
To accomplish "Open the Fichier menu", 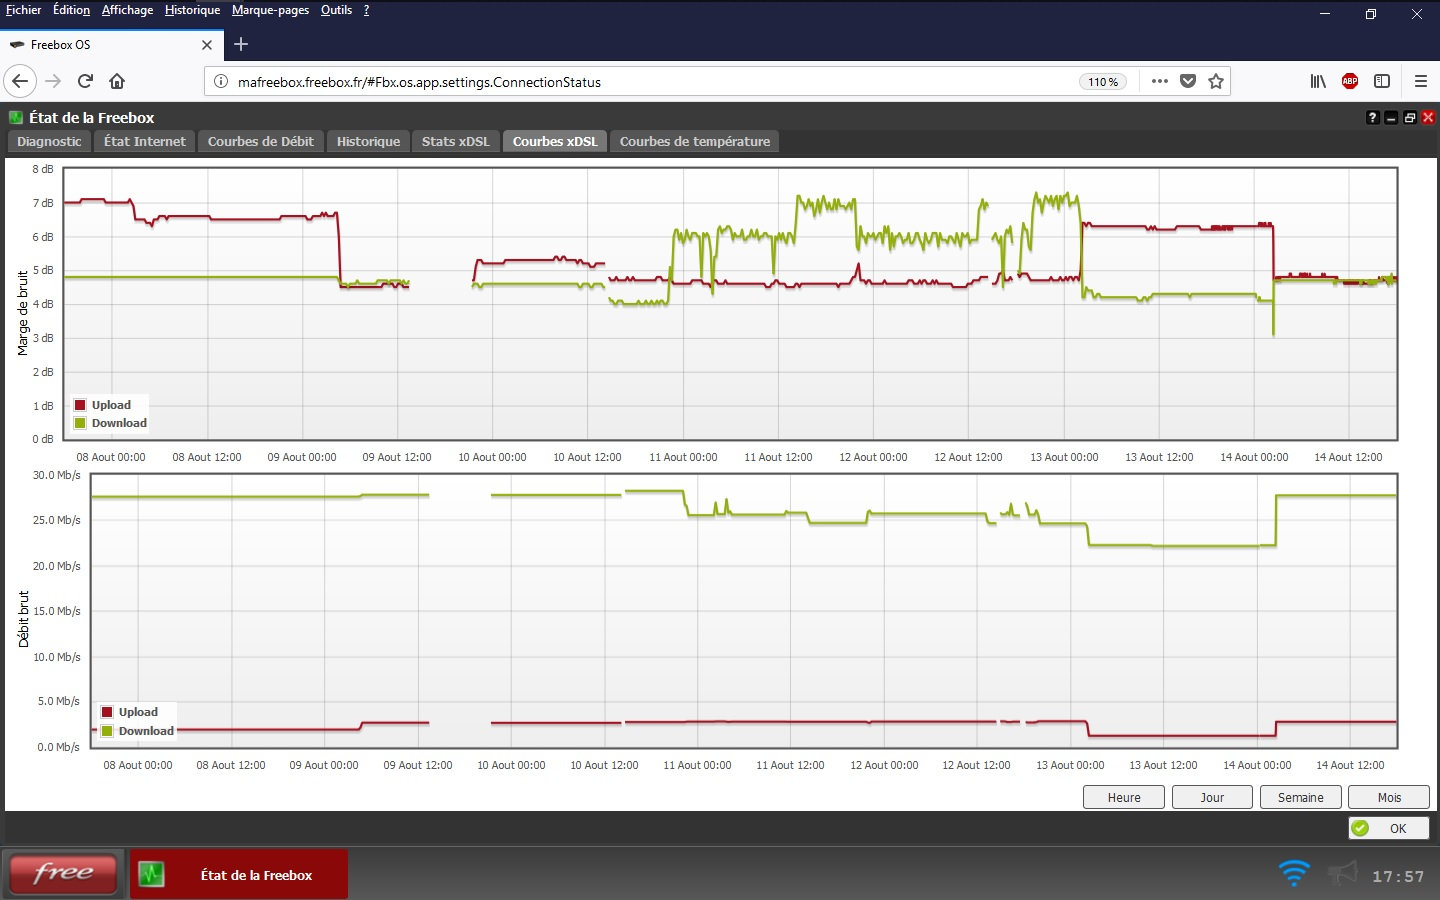I will coord(24,10).
